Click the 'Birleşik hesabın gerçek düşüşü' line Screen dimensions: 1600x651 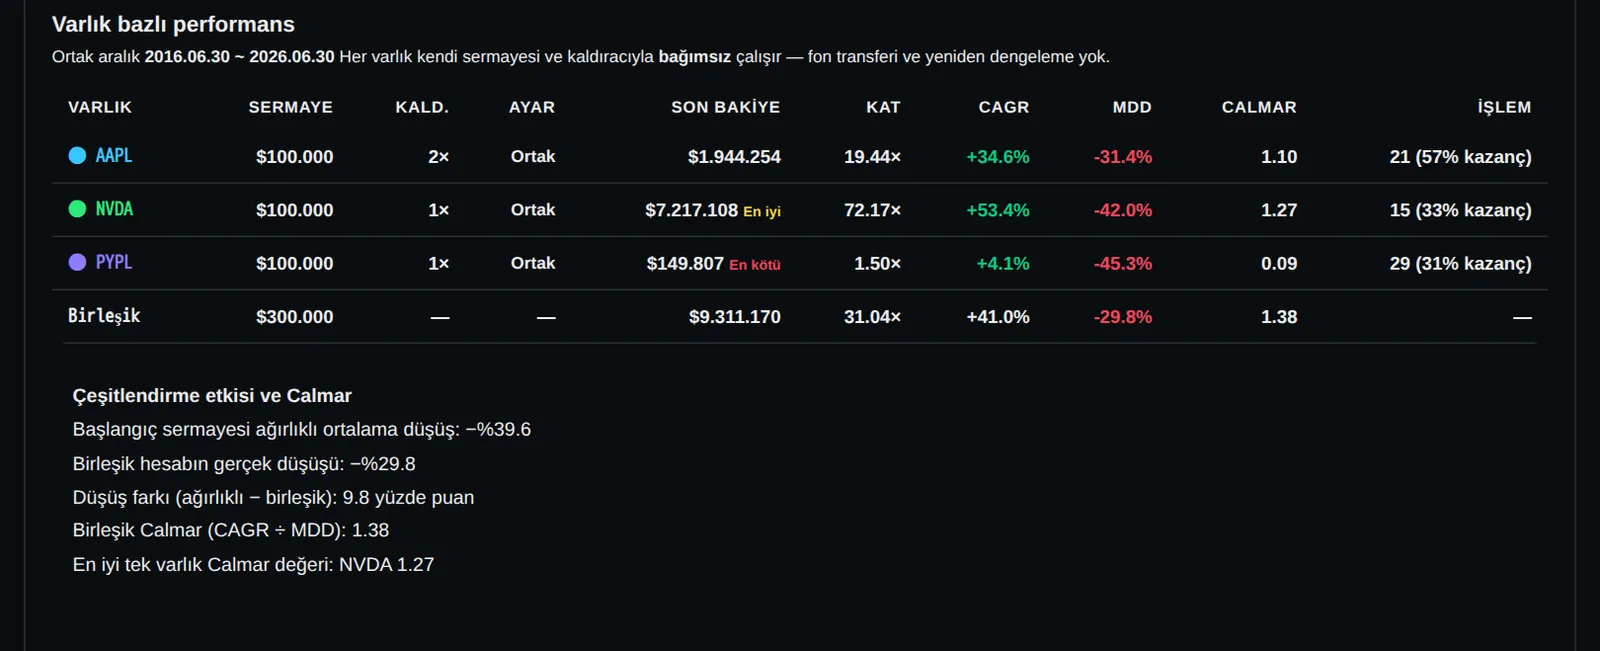pos(244,464)
